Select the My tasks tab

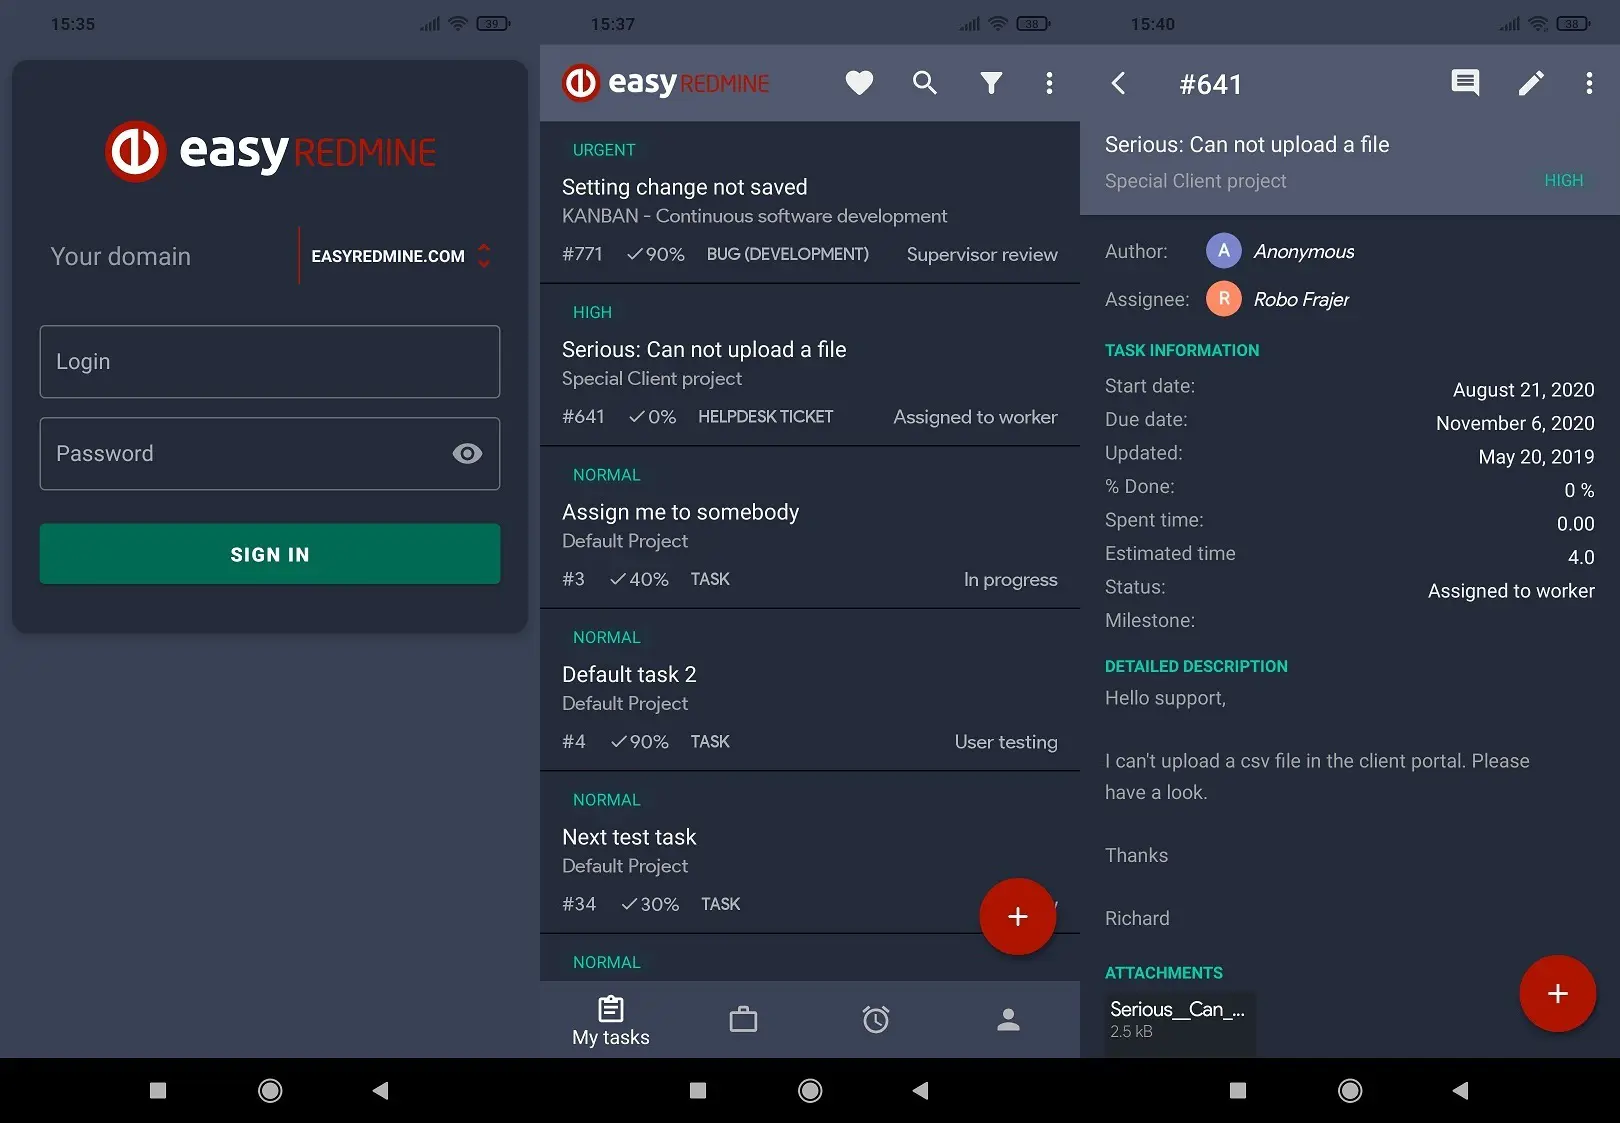[611, 1020]
